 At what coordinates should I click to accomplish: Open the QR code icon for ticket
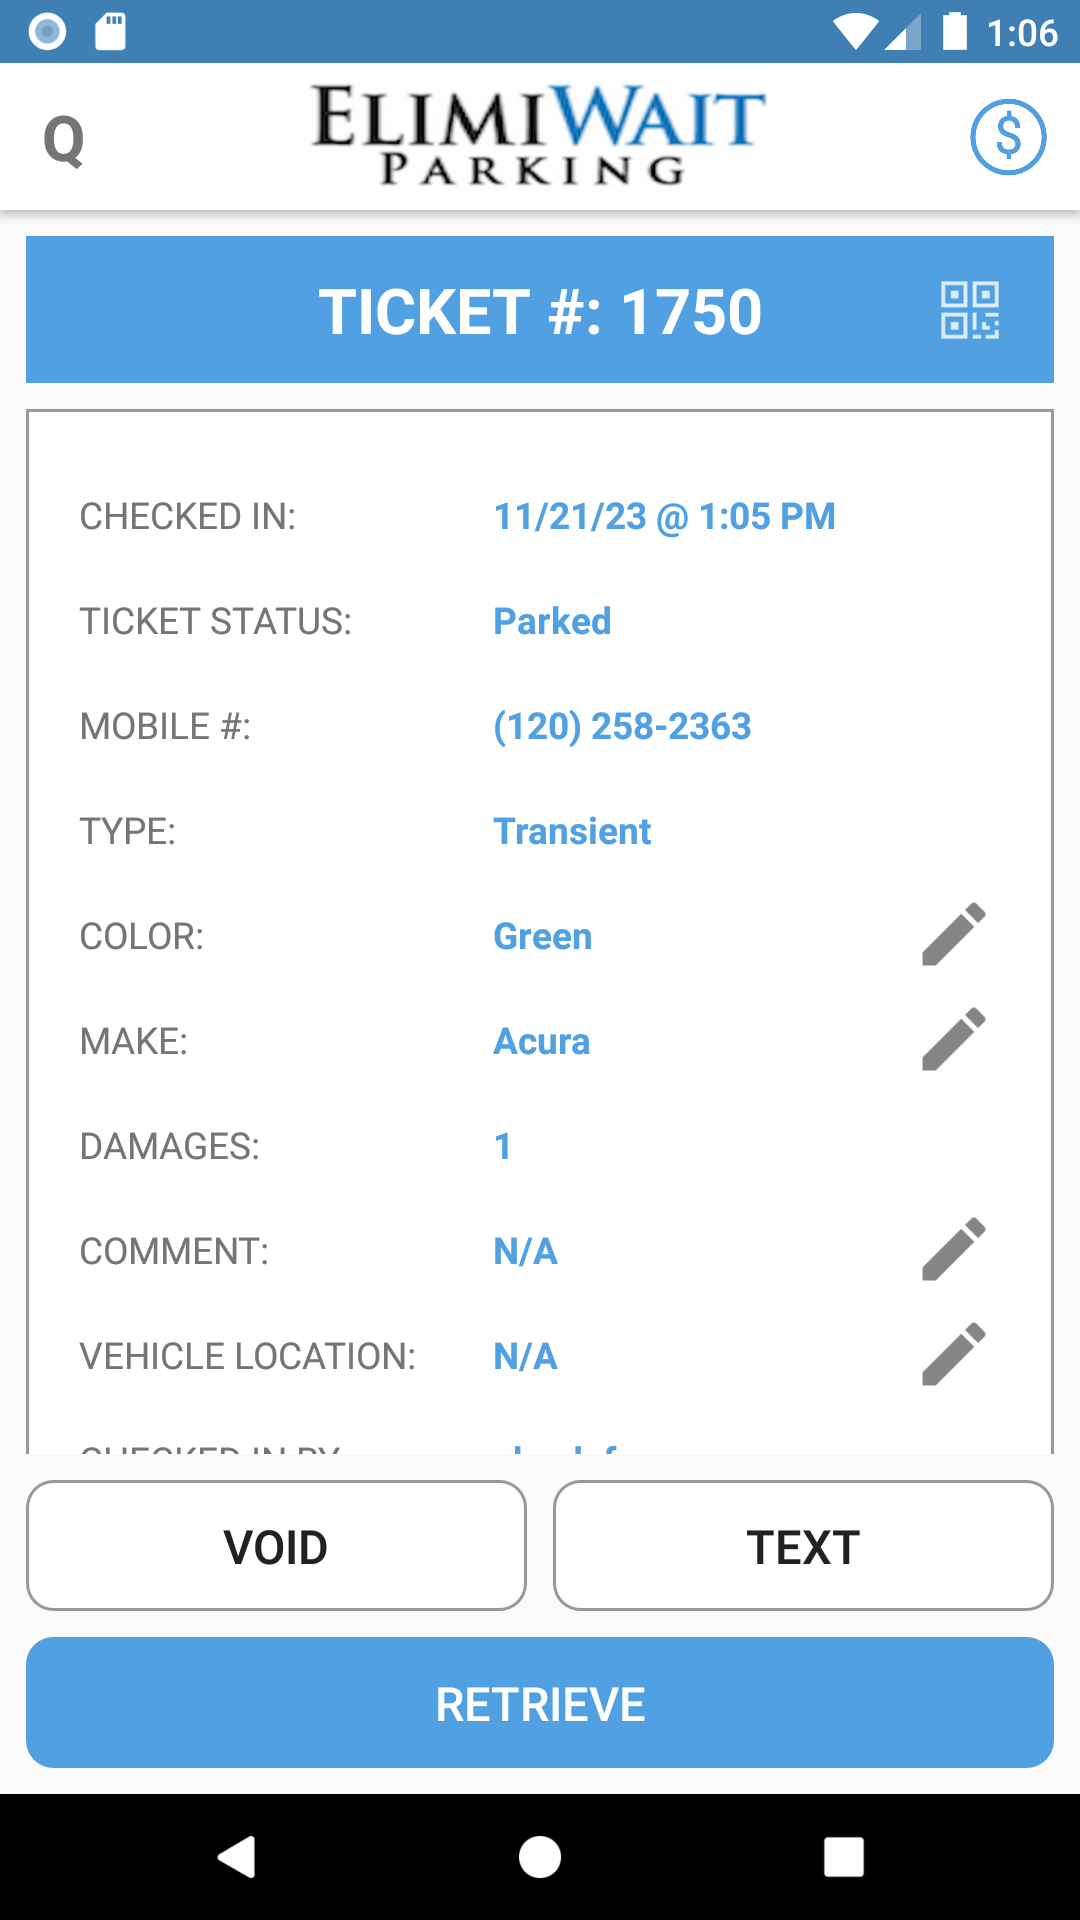point(969,310)
